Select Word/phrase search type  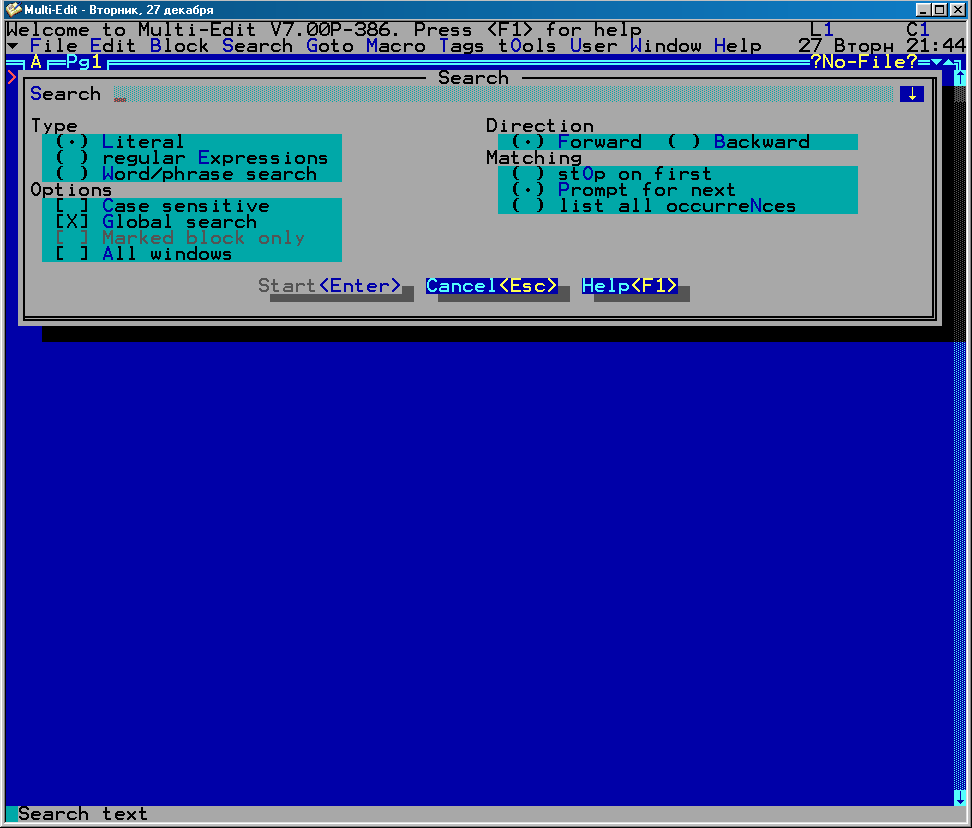186,174
